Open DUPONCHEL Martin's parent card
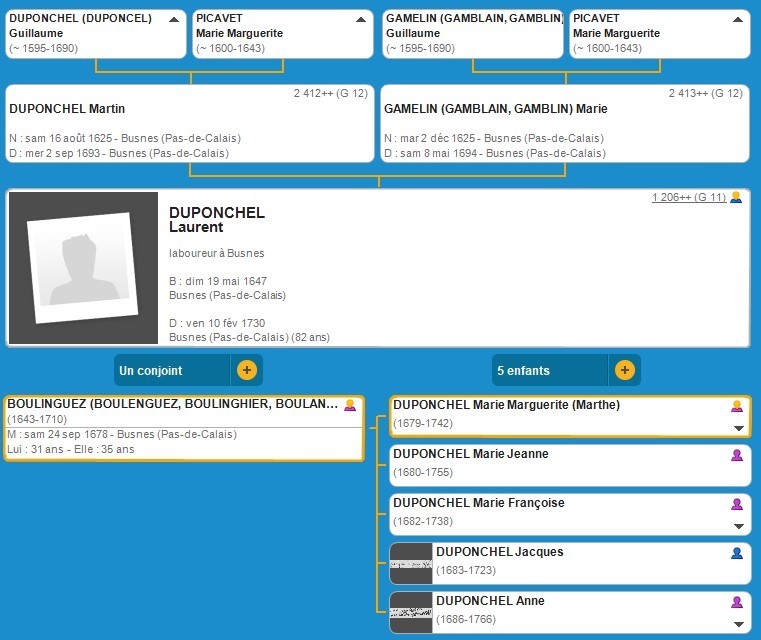This screenshot has height=640, width=761. tap(189, 124)
